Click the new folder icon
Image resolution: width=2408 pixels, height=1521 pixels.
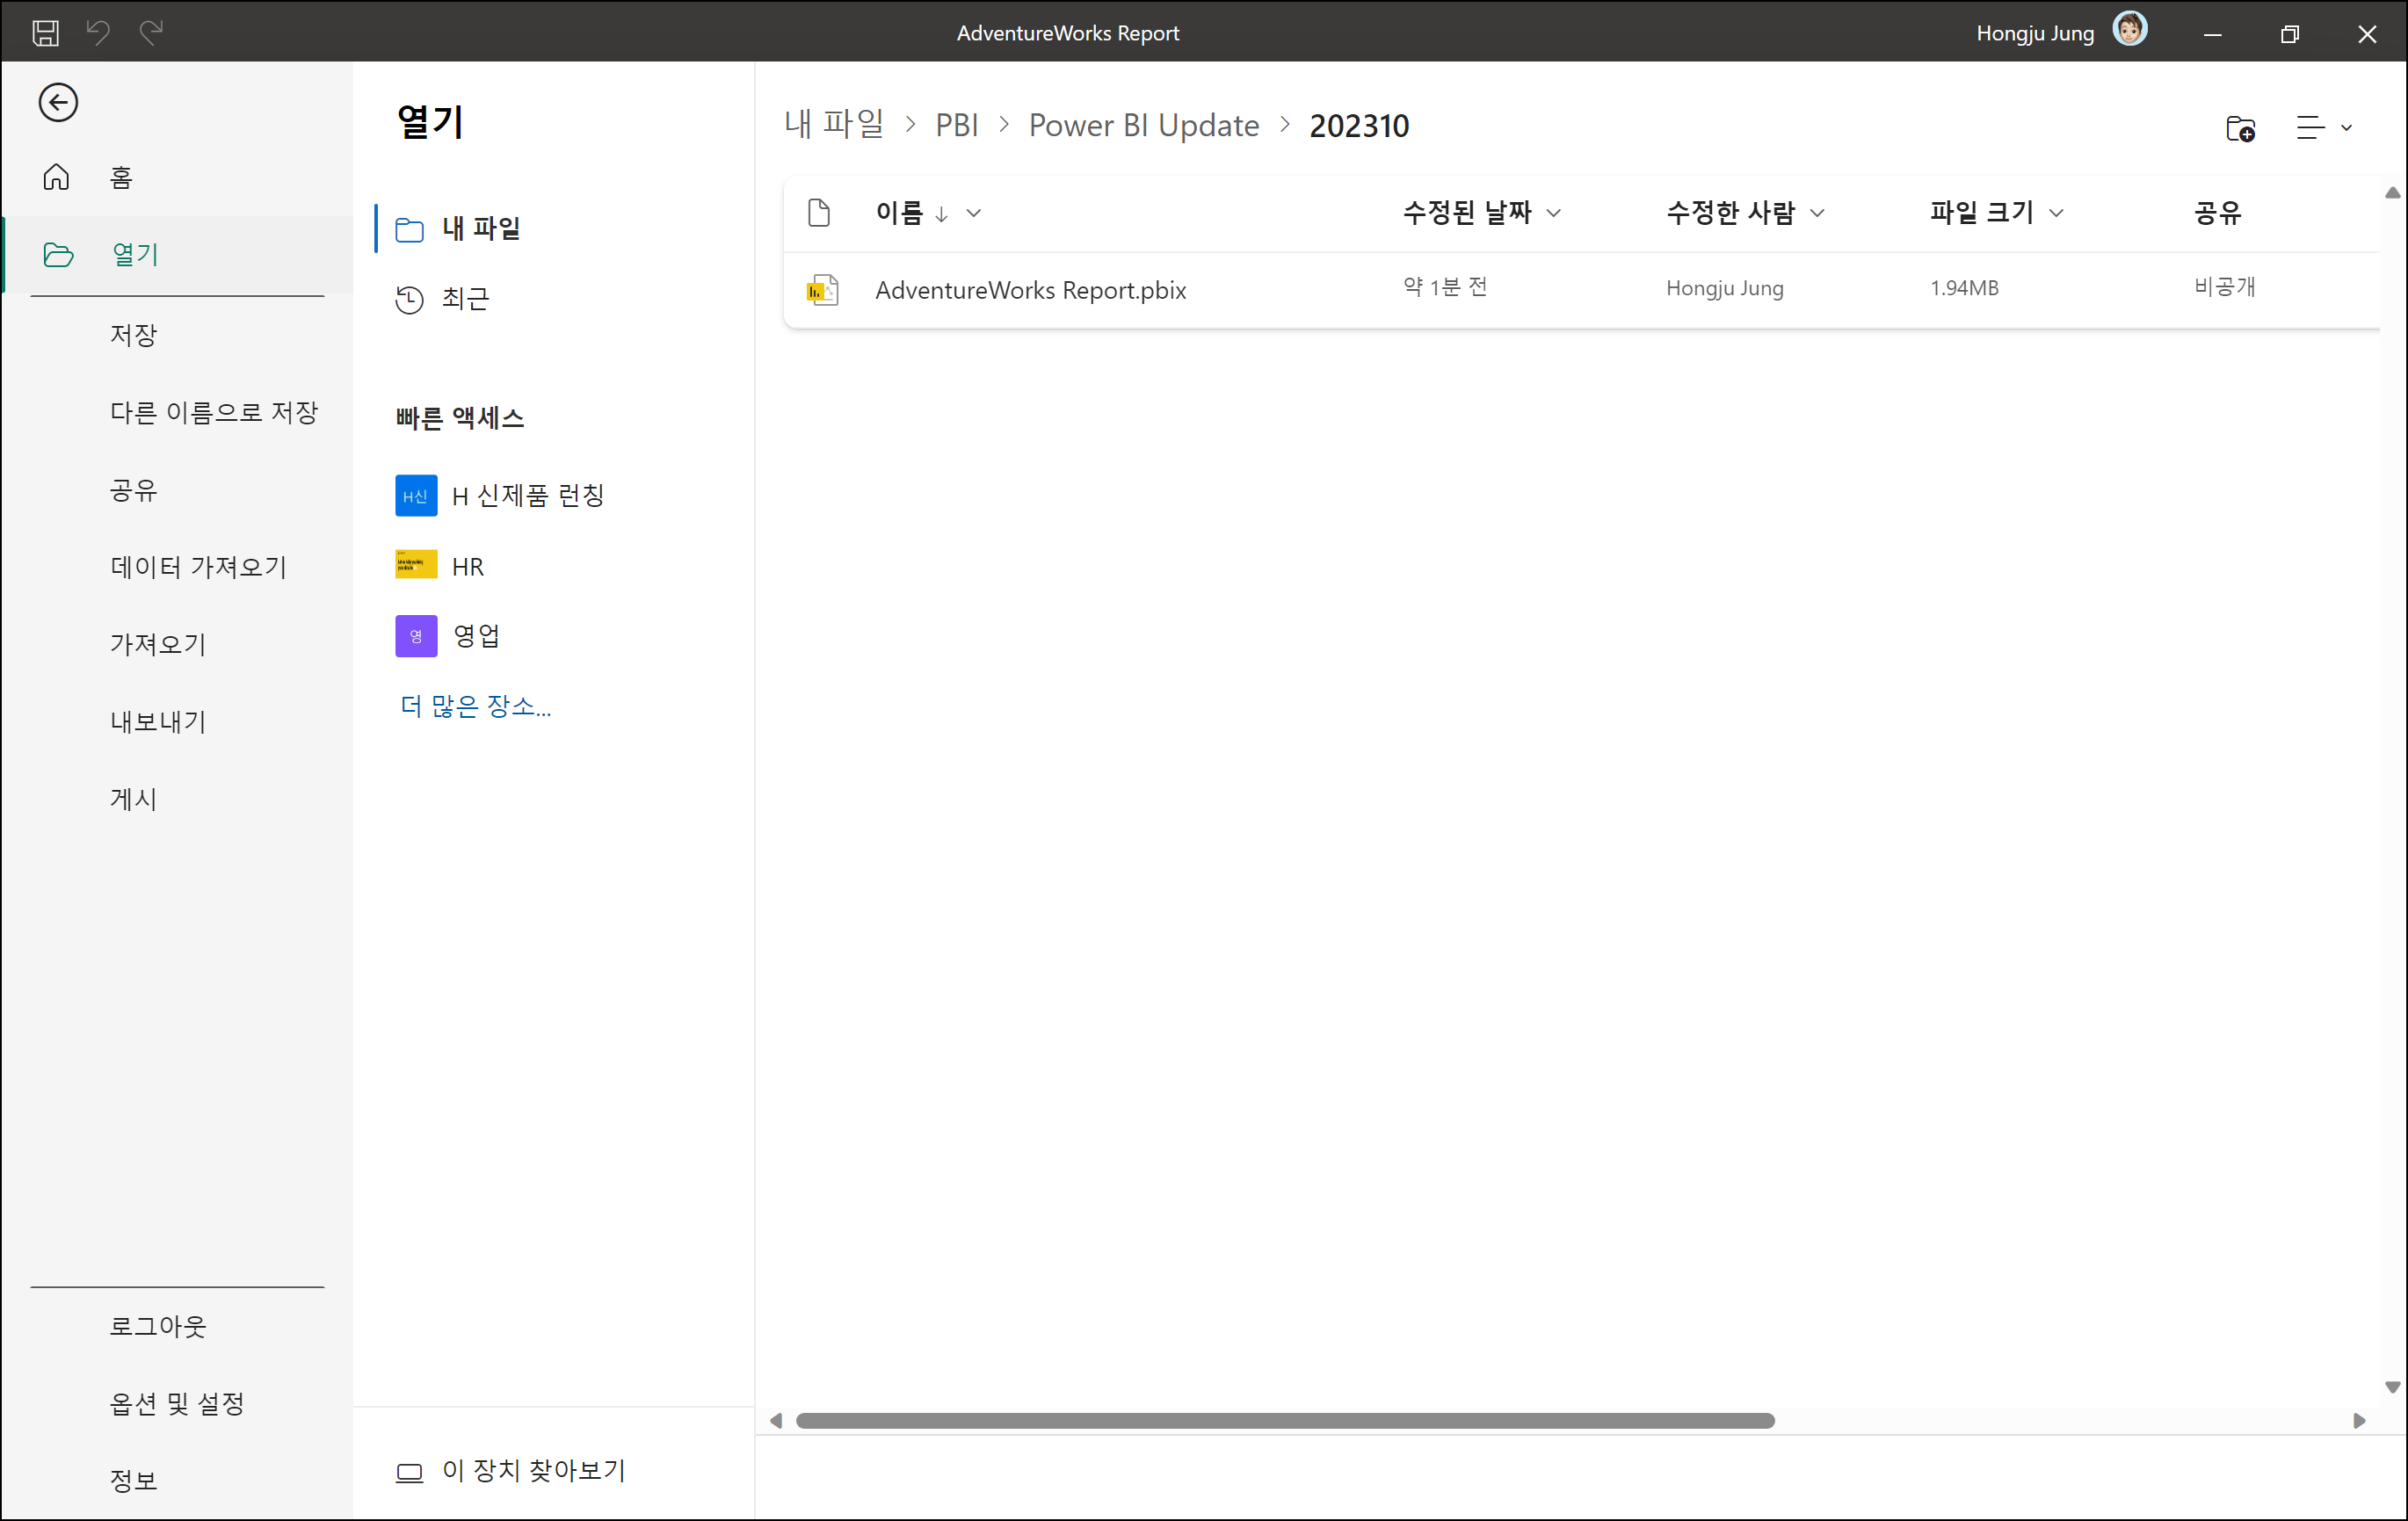(x=2240, y=128)
